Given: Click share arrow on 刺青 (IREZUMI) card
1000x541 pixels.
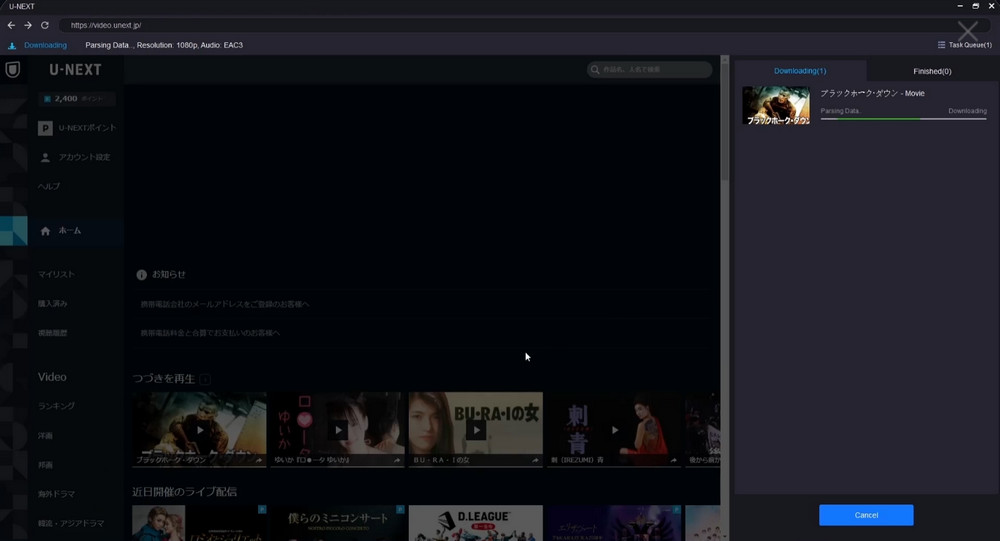Looking at the screenshot, I should click(x=673, y=460).
